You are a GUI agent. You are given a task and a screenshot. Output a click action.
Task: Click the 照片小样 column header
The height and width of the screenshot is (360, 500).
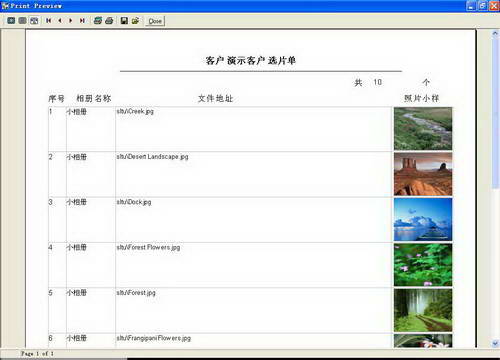click(x=422, y=98)
